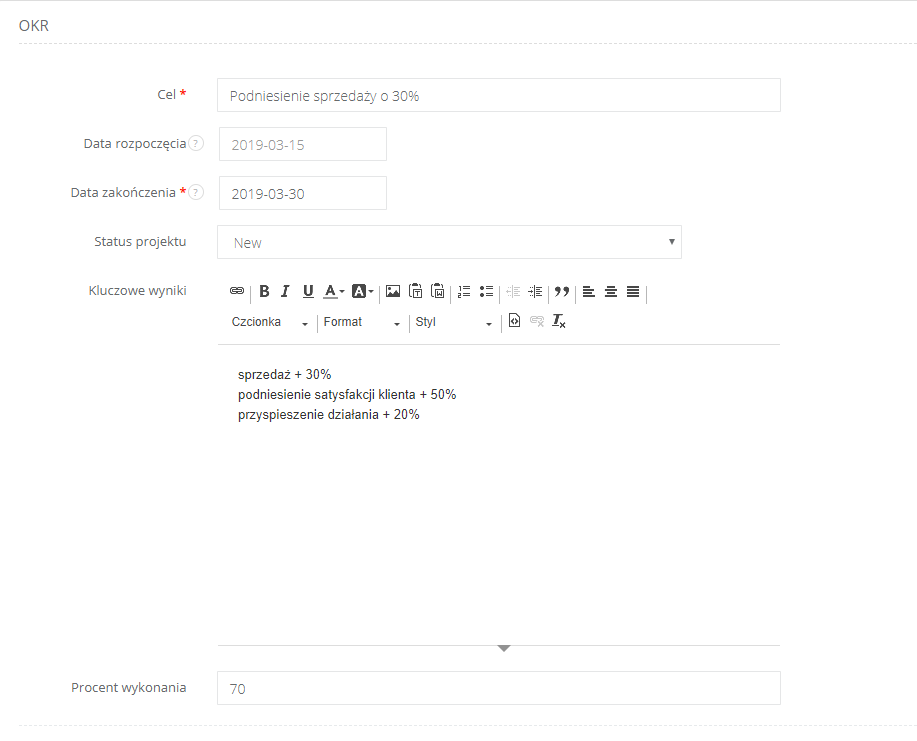Insert an image into Kluczowe wyniki
The width and height of the screenshot is (917, 741).
[392, 291]
